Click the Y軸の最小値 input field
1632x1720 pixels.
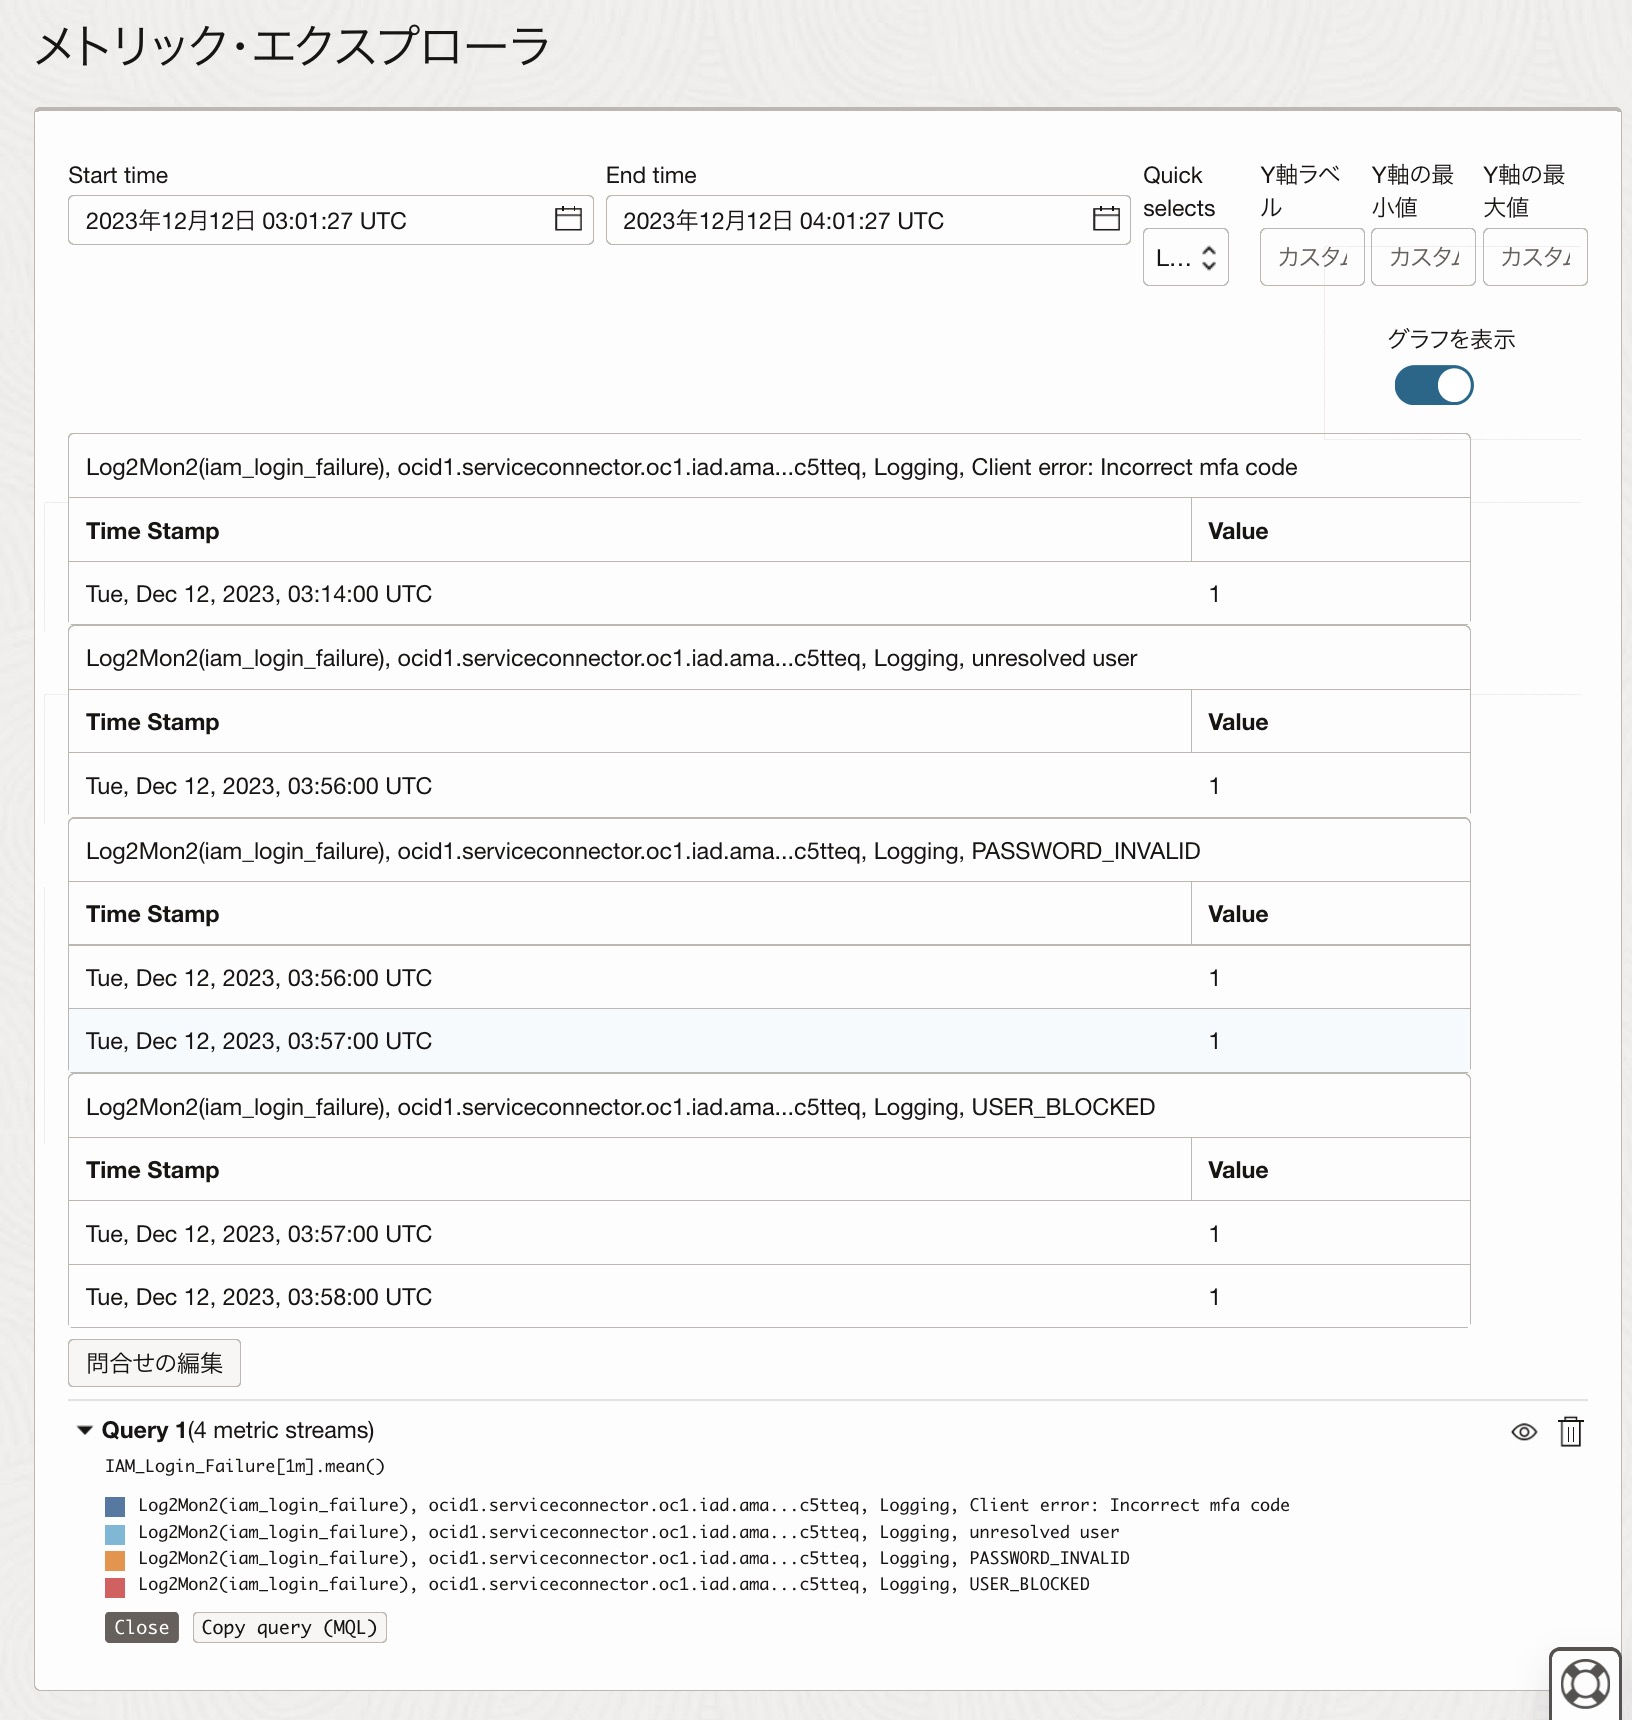(x=1423, y=258)
